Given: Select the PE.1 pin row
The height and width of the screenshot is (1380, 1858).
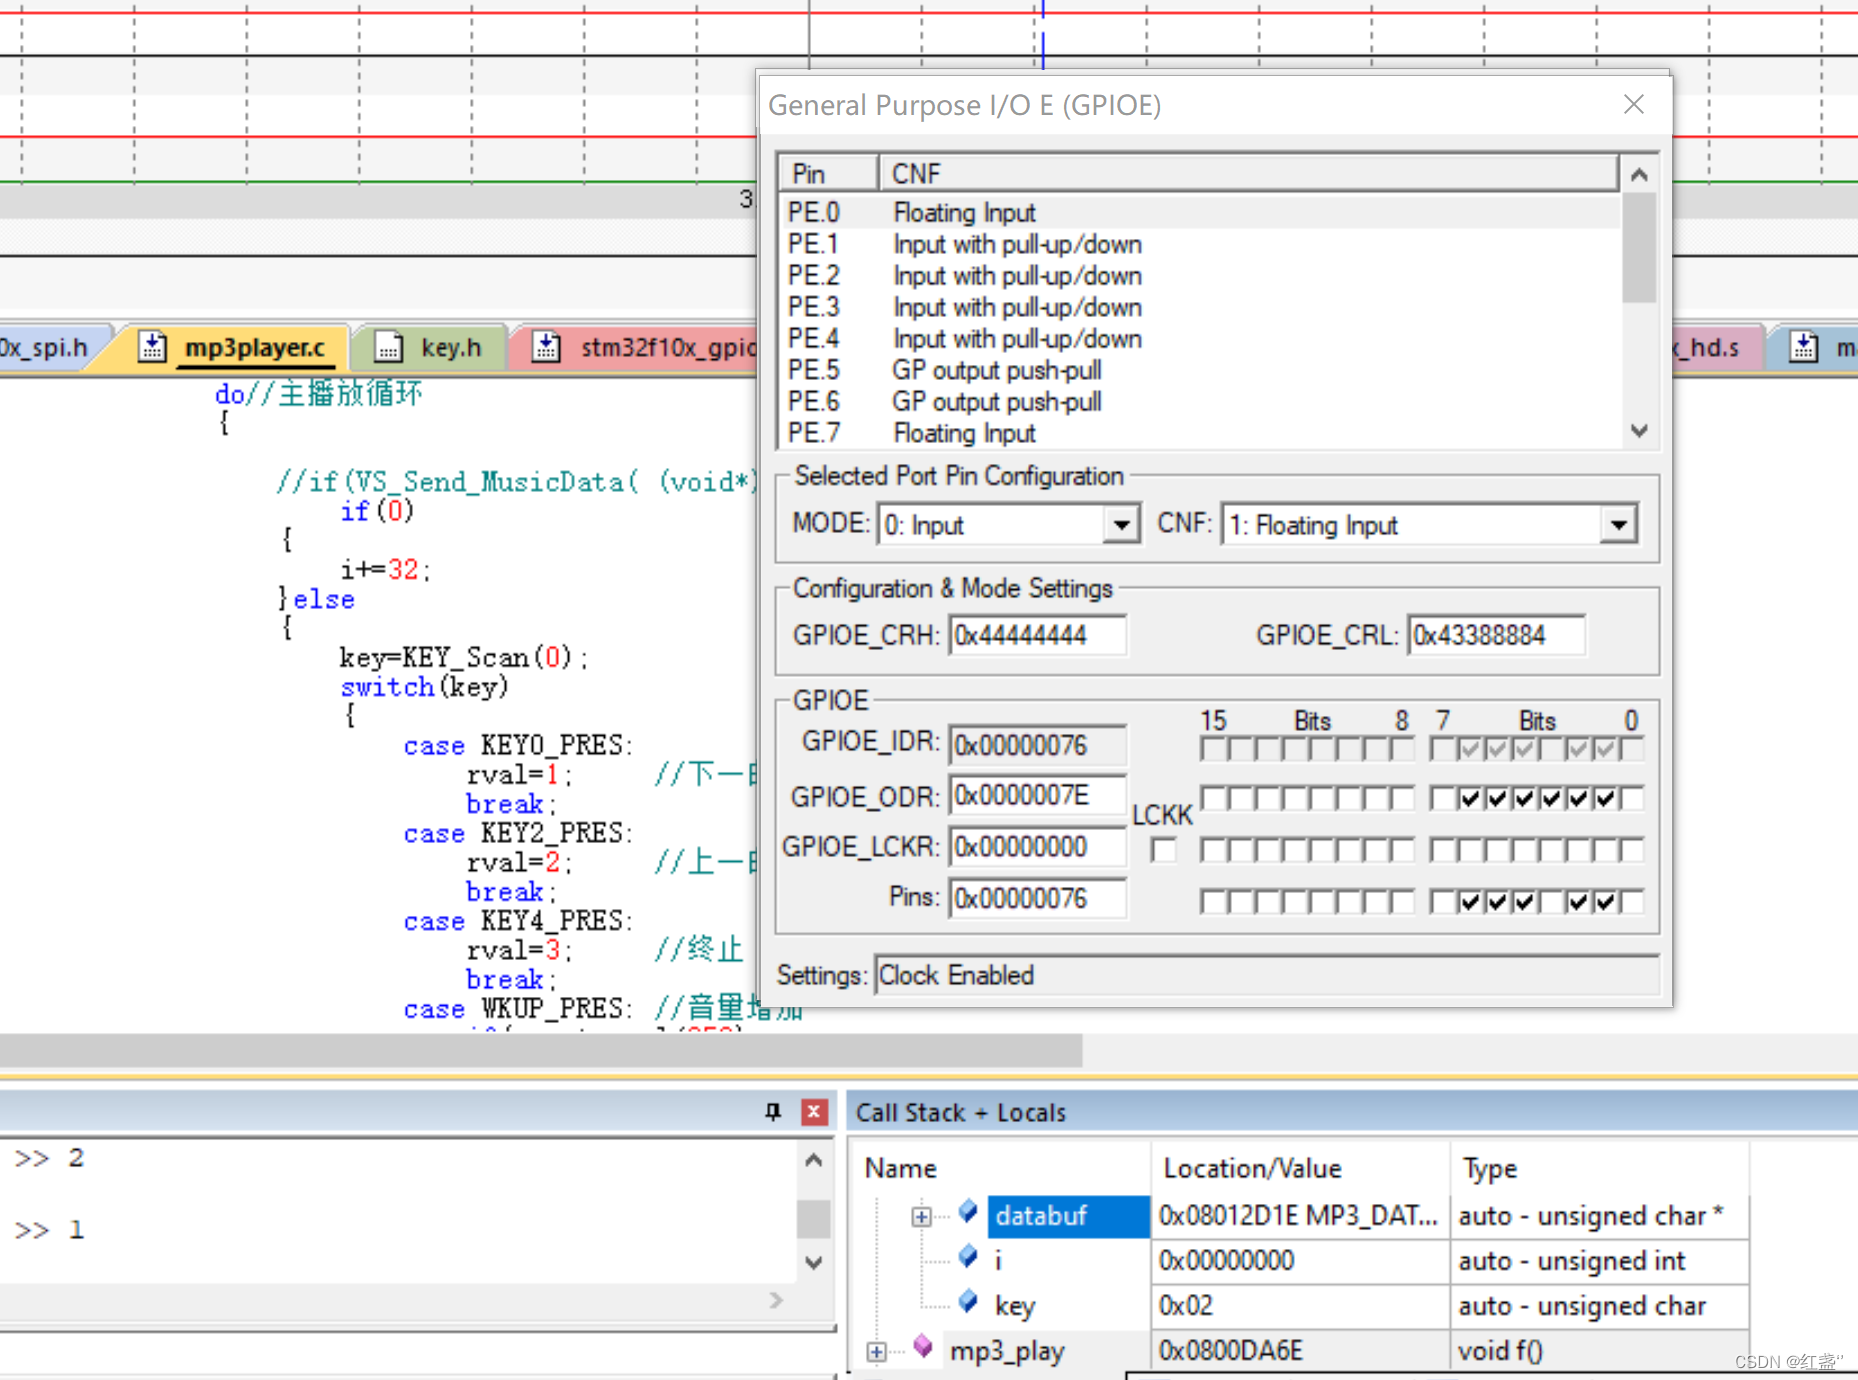Looking at the screenshot, I should pyautogui.click(x=1199, y=244).
